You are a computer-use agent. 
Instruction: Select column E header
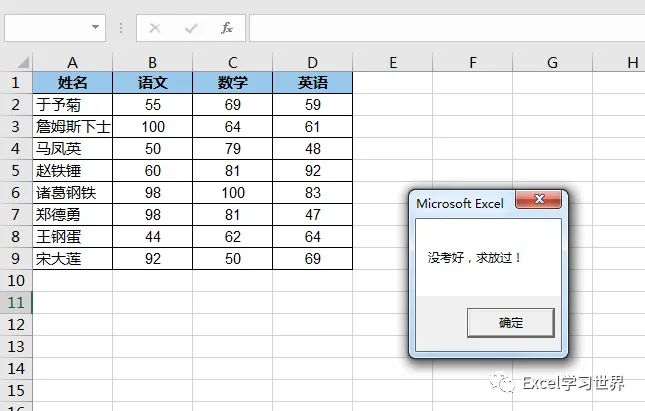point(392,62)
